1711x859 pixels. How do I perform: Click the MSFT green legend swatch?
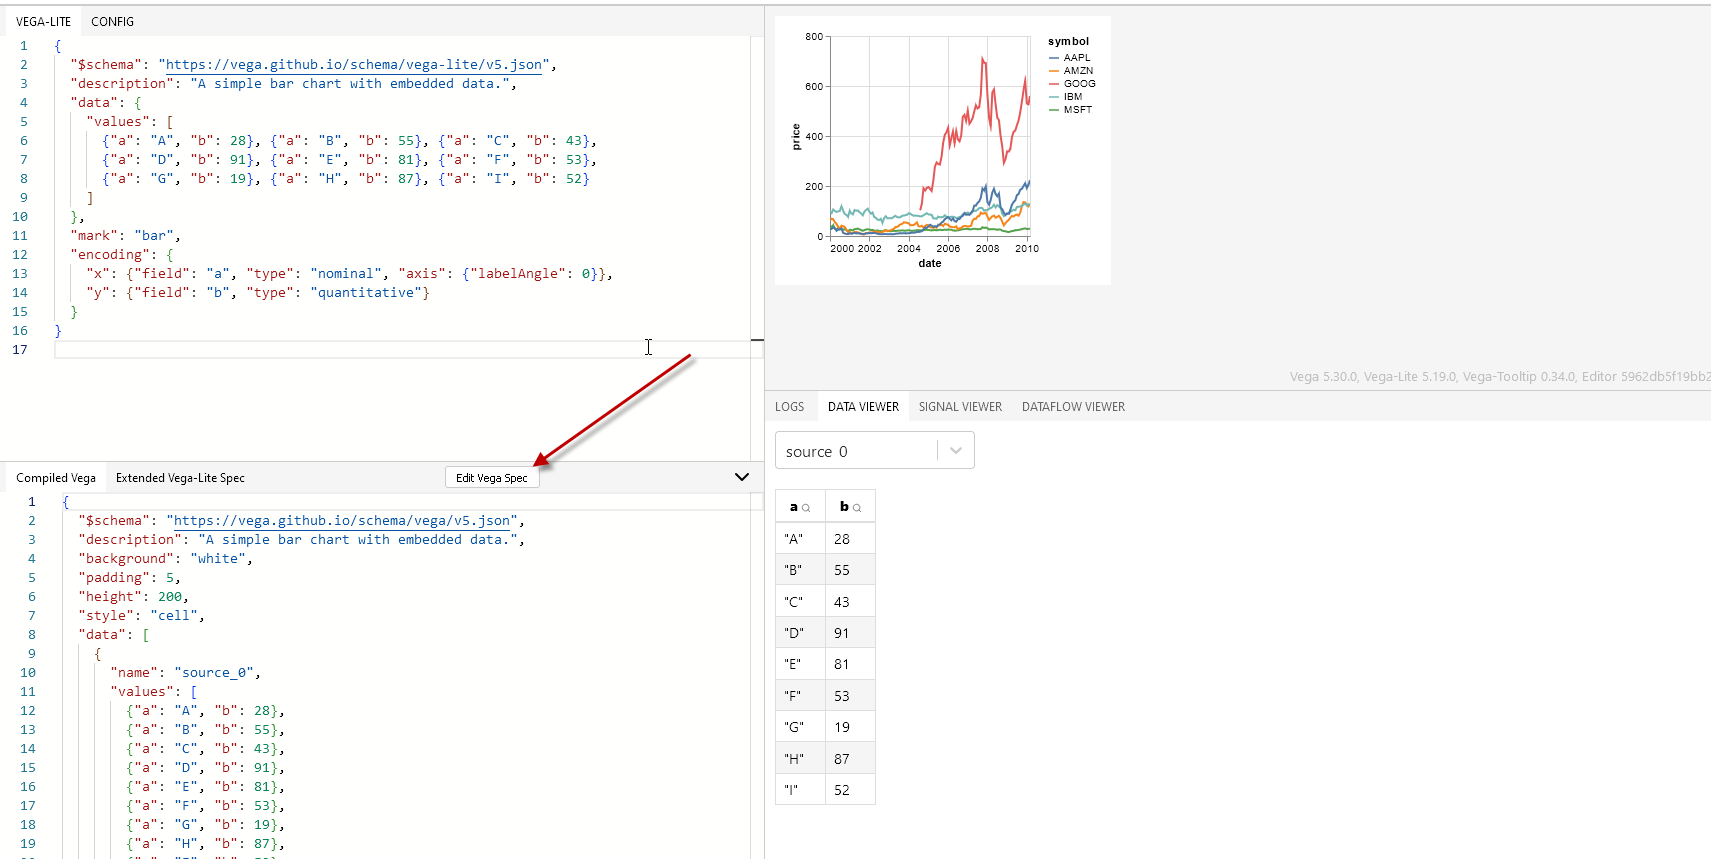pyautogui.click(x=1054, y=110)
